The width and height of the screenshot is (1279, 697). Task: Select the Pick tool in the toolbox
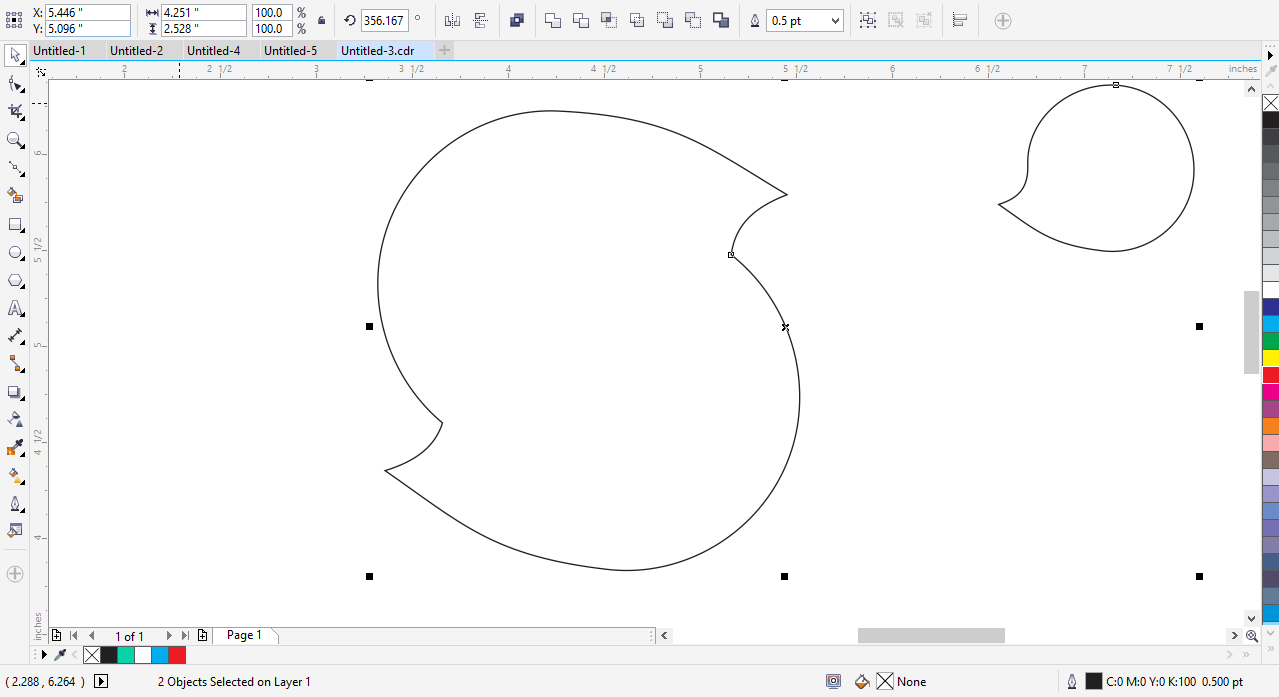15,55
